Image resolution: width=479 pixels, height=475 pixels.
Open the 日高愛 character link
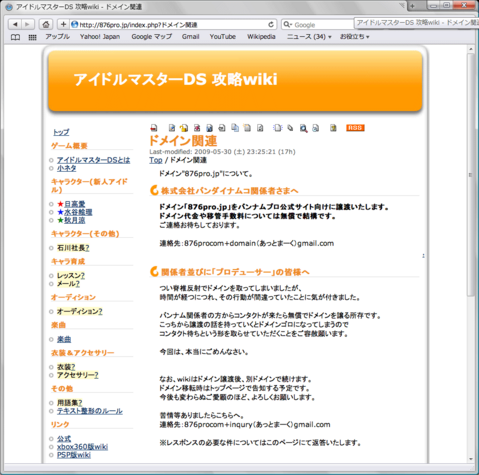point(75,204)
